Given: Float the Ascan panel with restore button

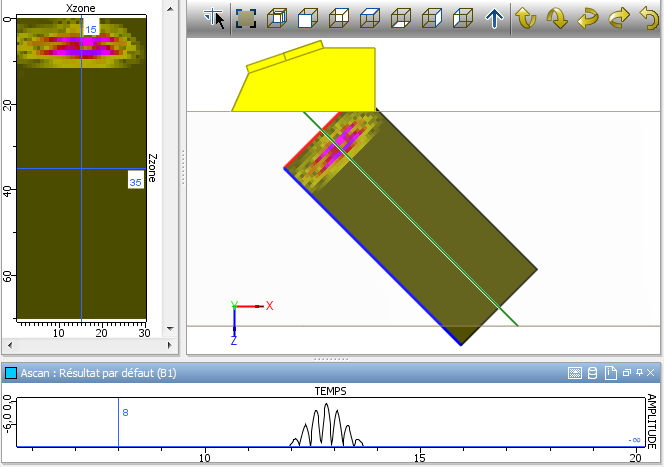Looking at the screenshot, I should (x=627, y=373).
